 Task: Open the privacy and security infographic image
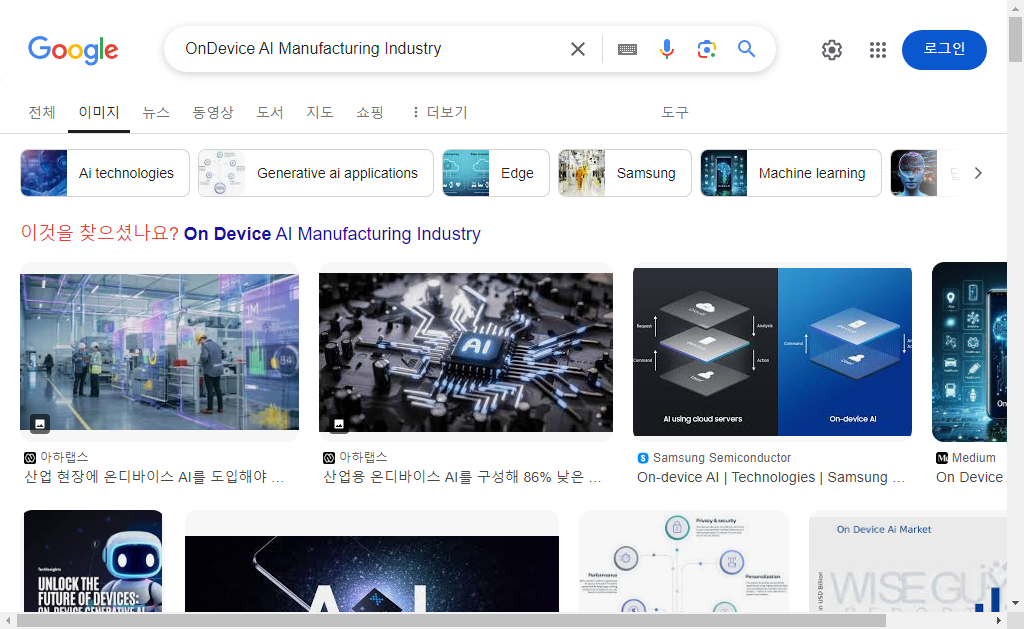click(684, 561)
